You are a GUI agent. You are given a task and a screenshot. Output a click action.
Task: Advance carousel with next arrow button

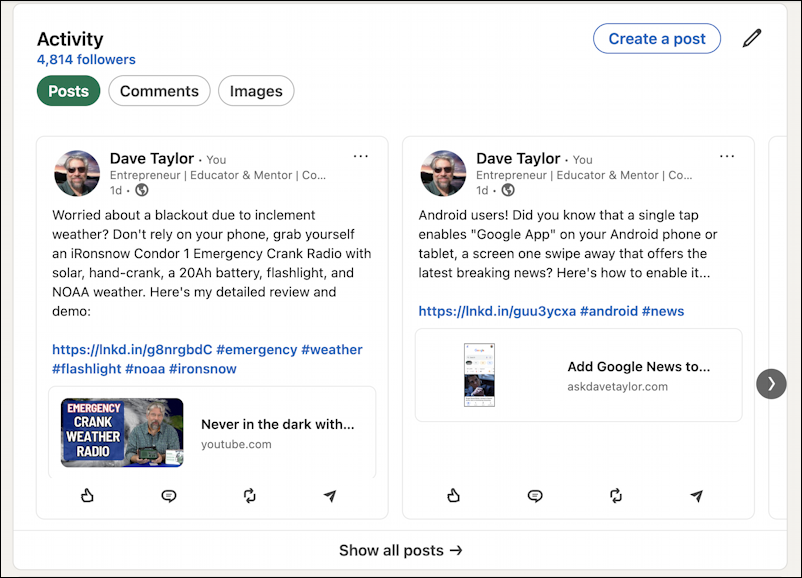(x=771, y=384)
